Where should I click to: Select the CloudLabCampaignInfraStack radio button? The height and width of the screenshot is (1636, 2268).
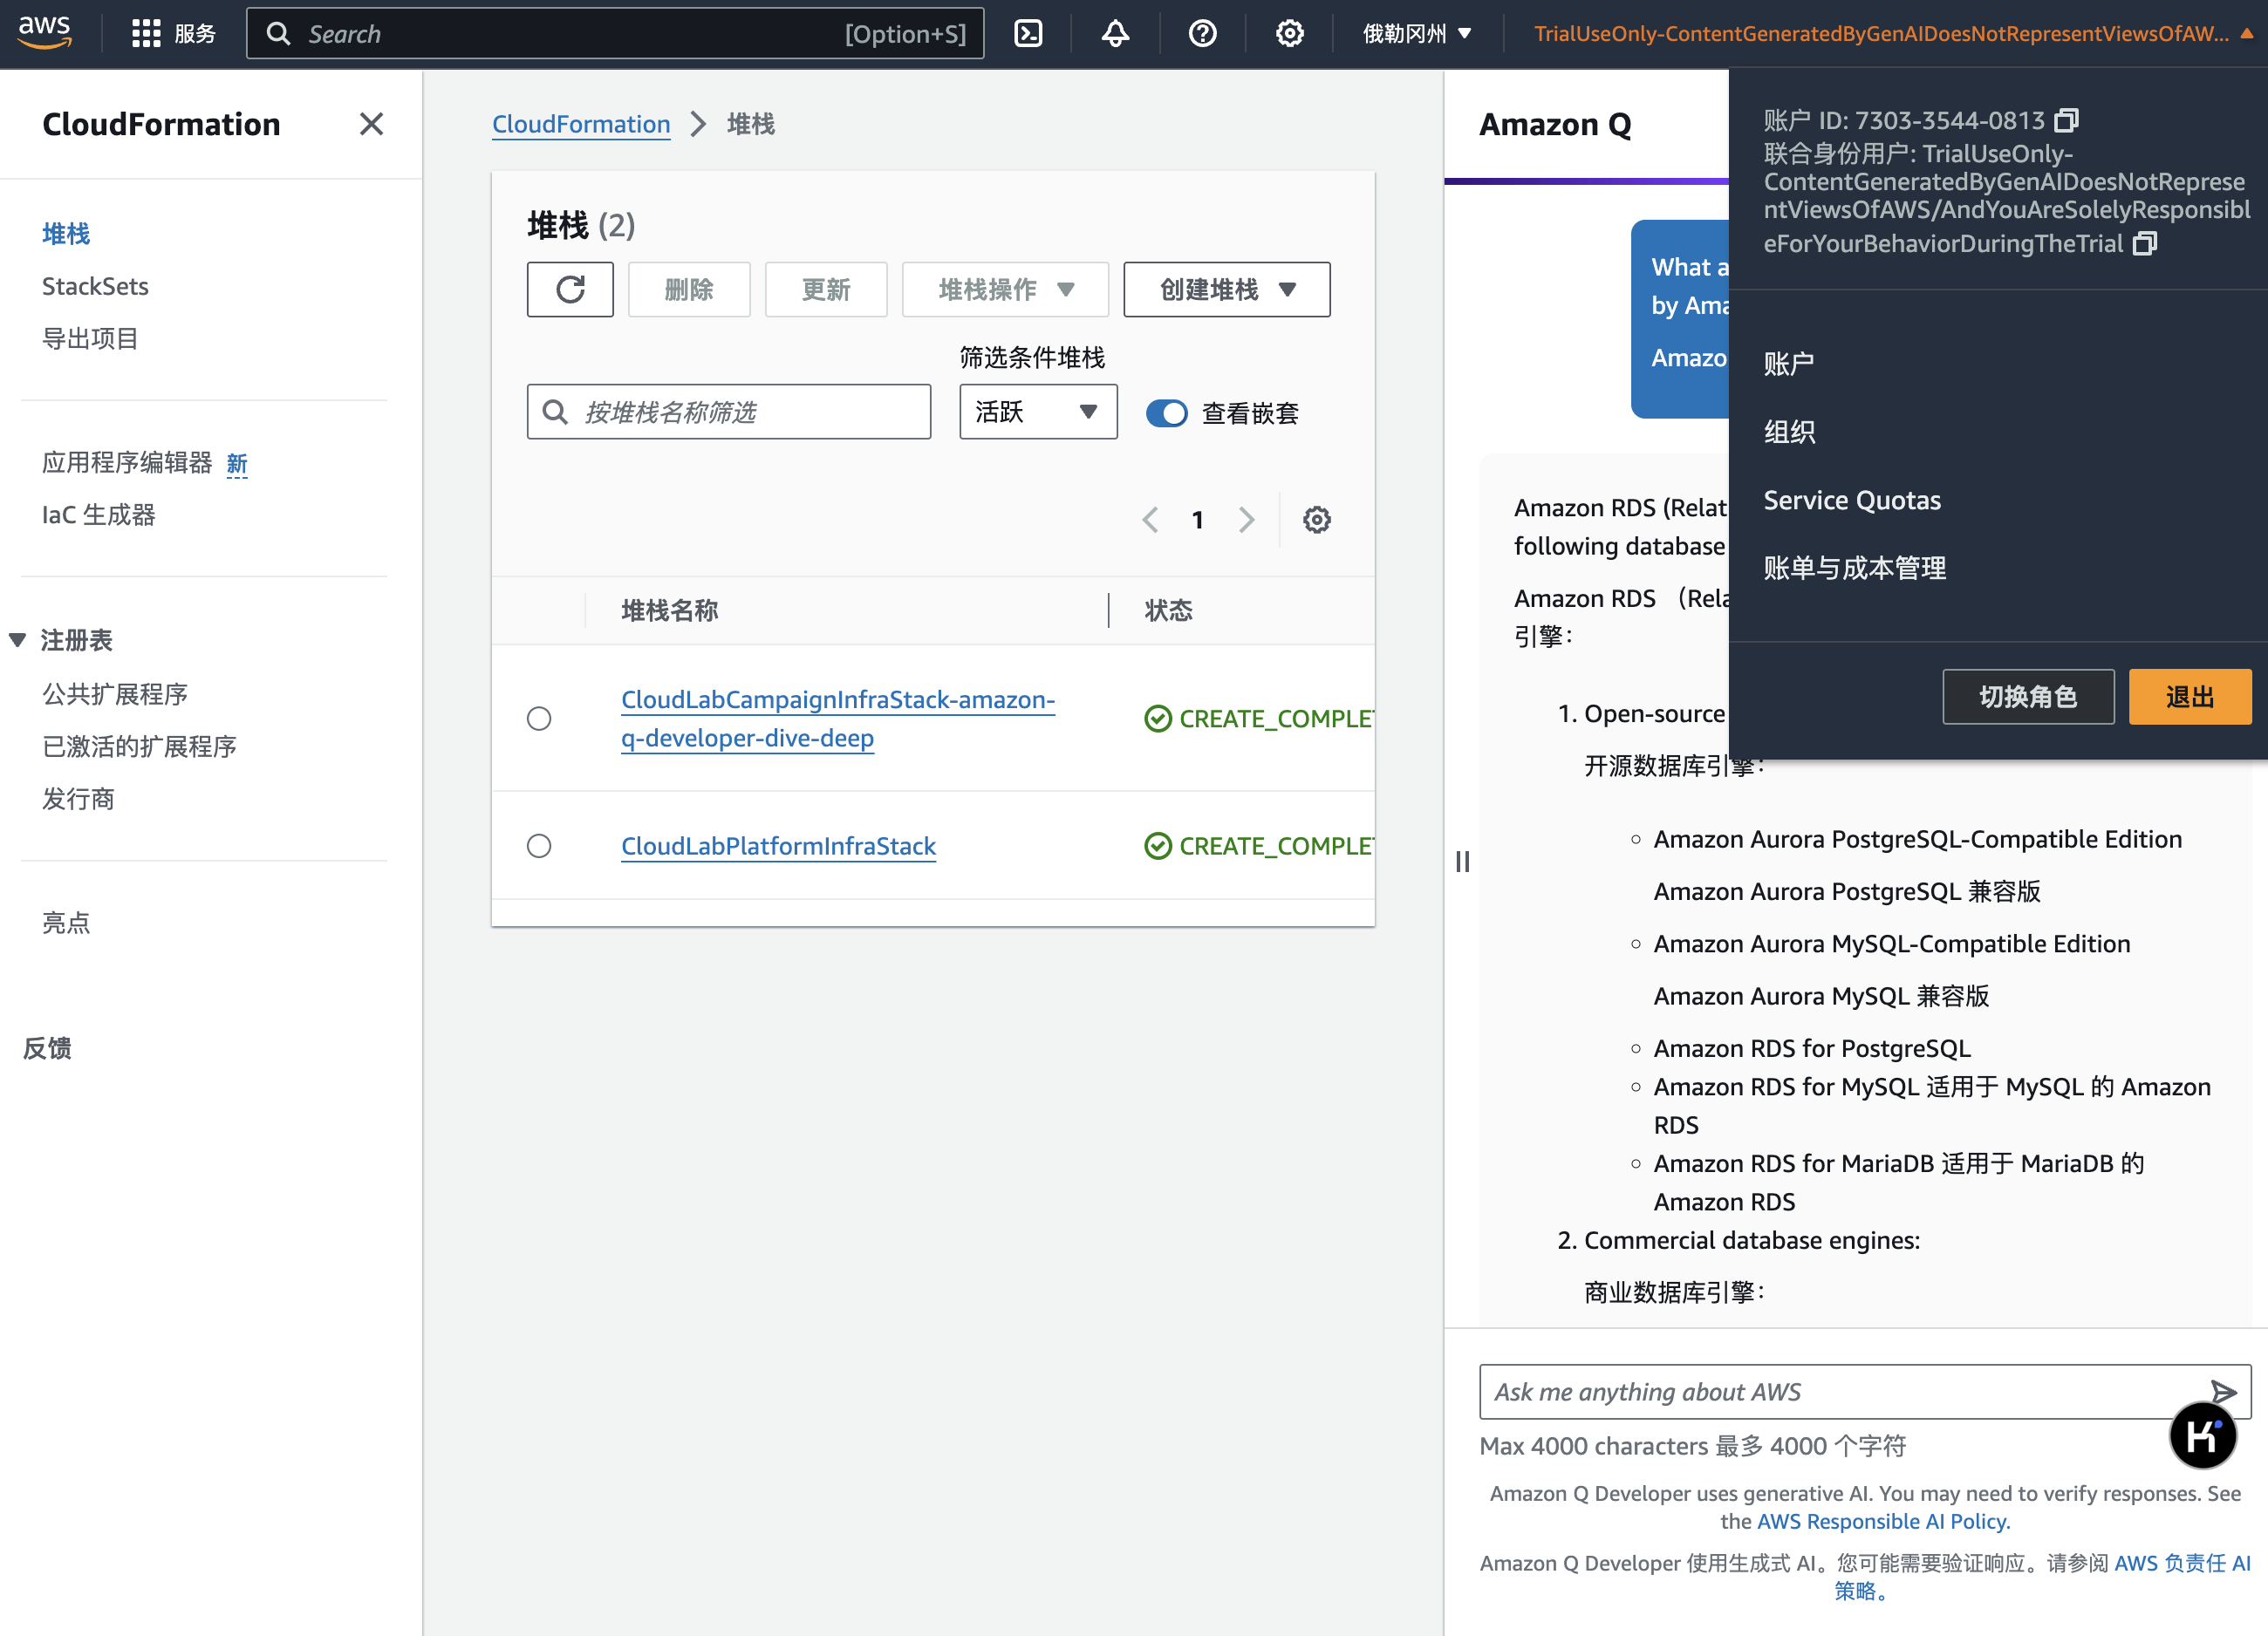pyautogui.click(x=539, y=718)
